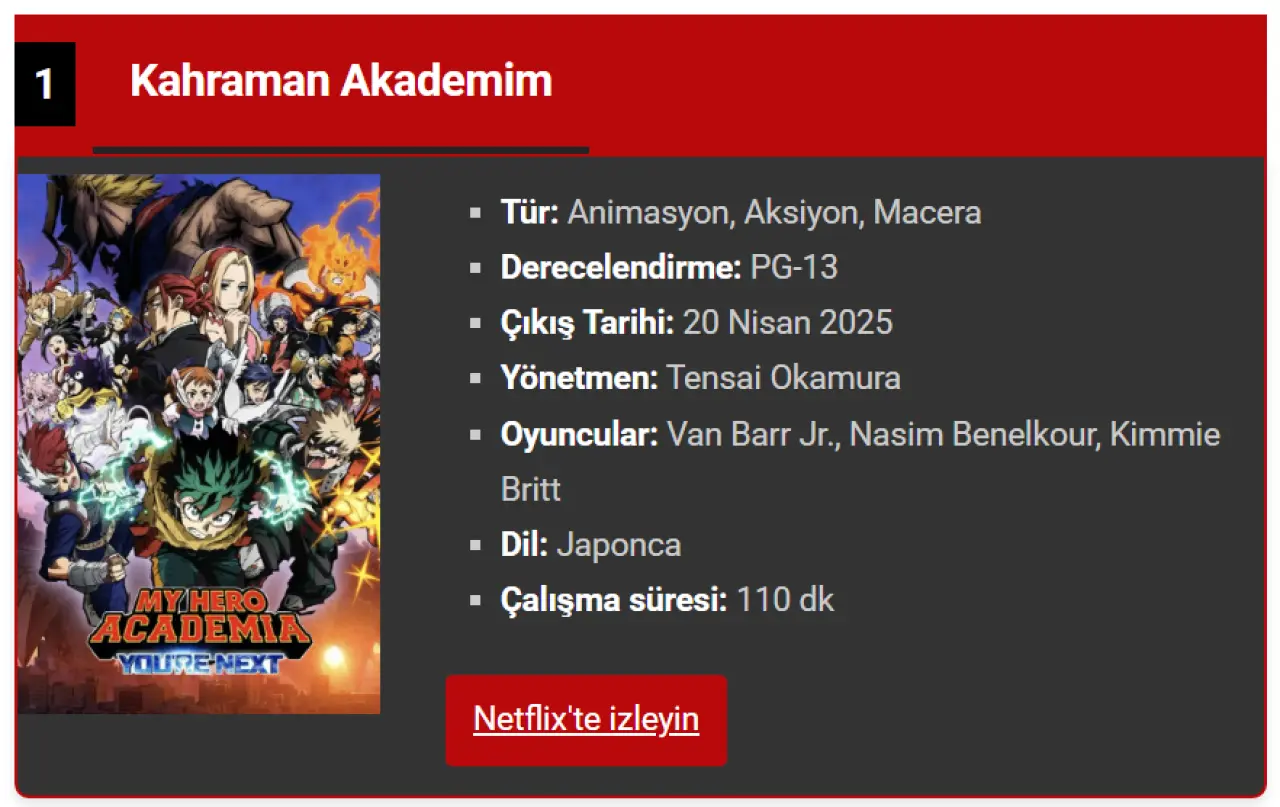This screenshot has height=807, width=1280.
Task: Click the Oyuncular cast list line
Action: 860,461
